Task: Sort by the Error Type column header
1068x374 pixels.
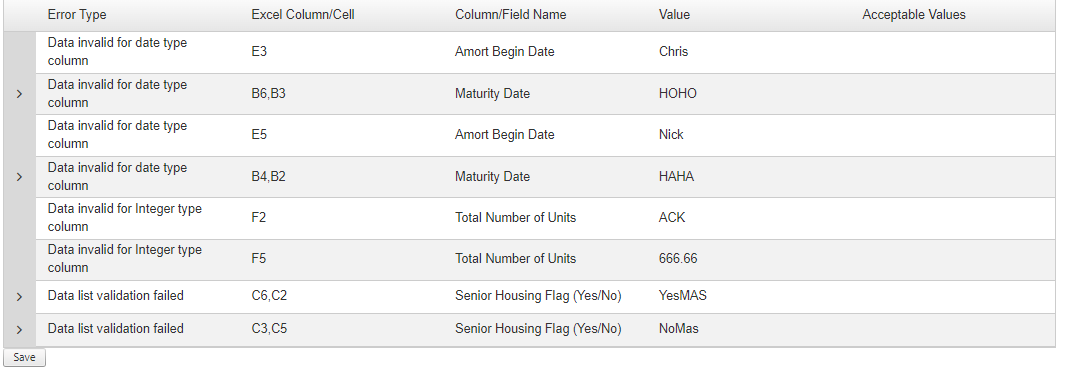Action: [x=77, y=14]
